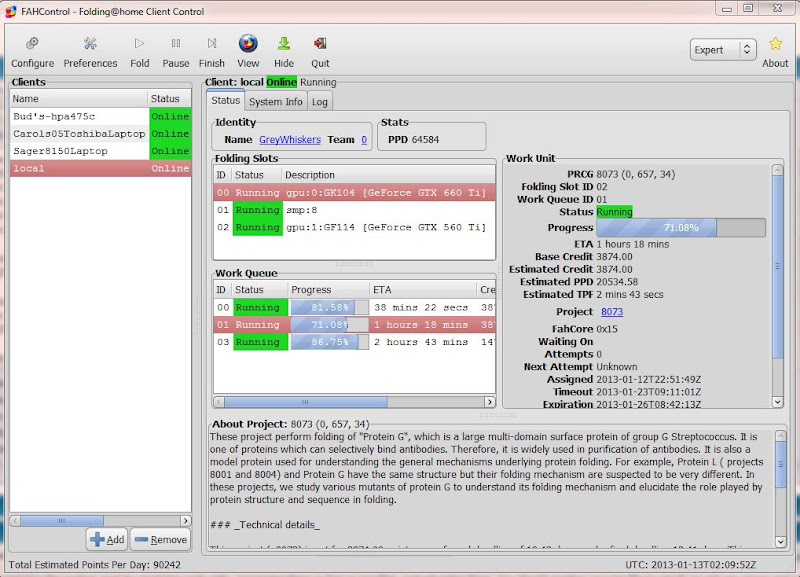Select work queue row 03 at 86.75%

click(354, 342)
